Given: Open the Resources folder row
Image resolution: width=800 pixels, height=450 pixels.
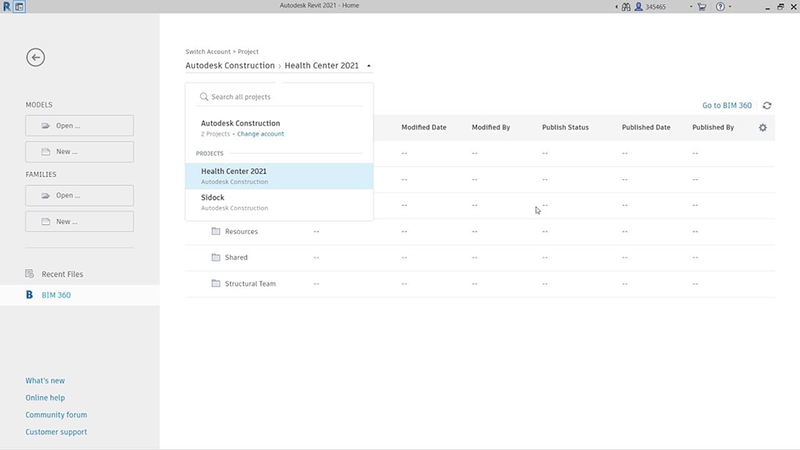Looking at the screenshot, I should 480,232.
